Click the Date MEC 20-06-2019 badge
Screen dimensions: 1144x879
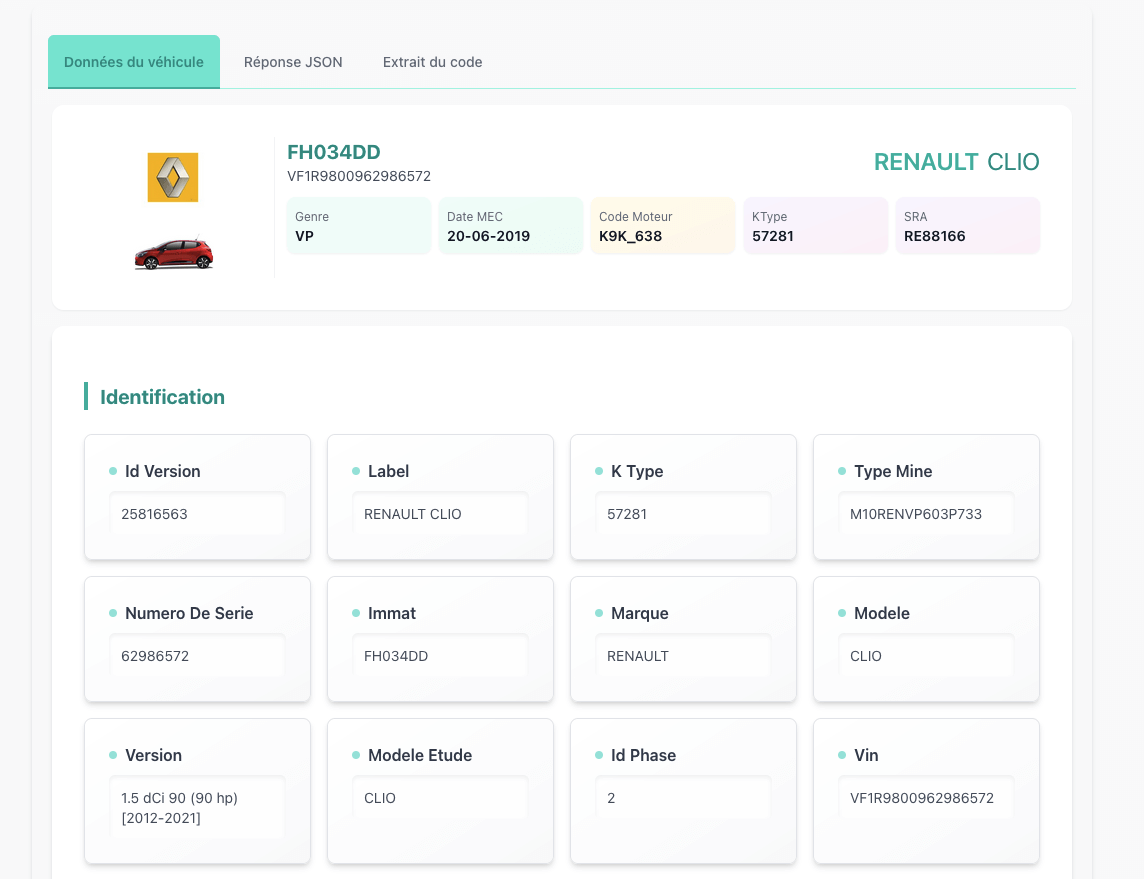510,226
